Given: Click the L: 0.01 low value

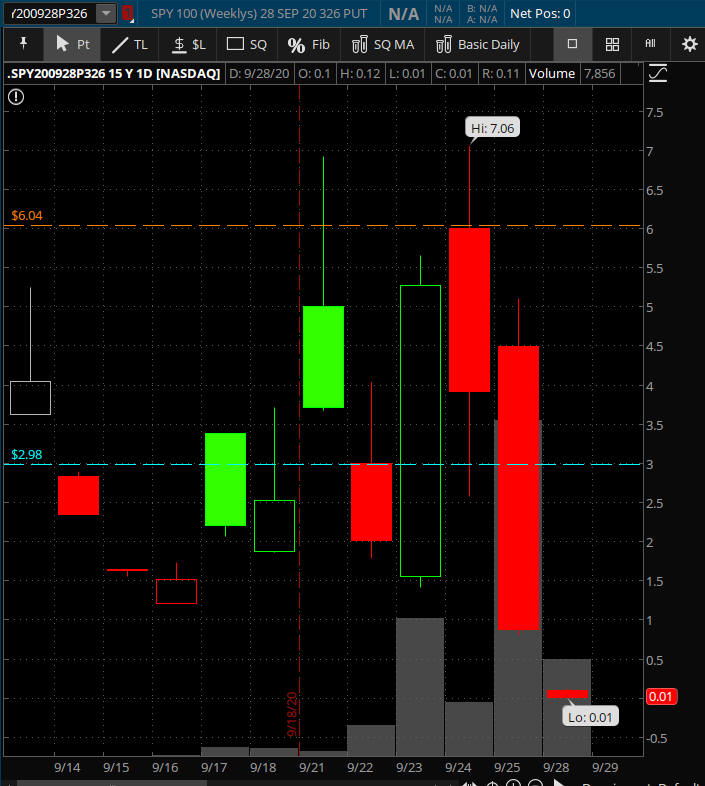Looking at the screenshot, I should 407,74.
